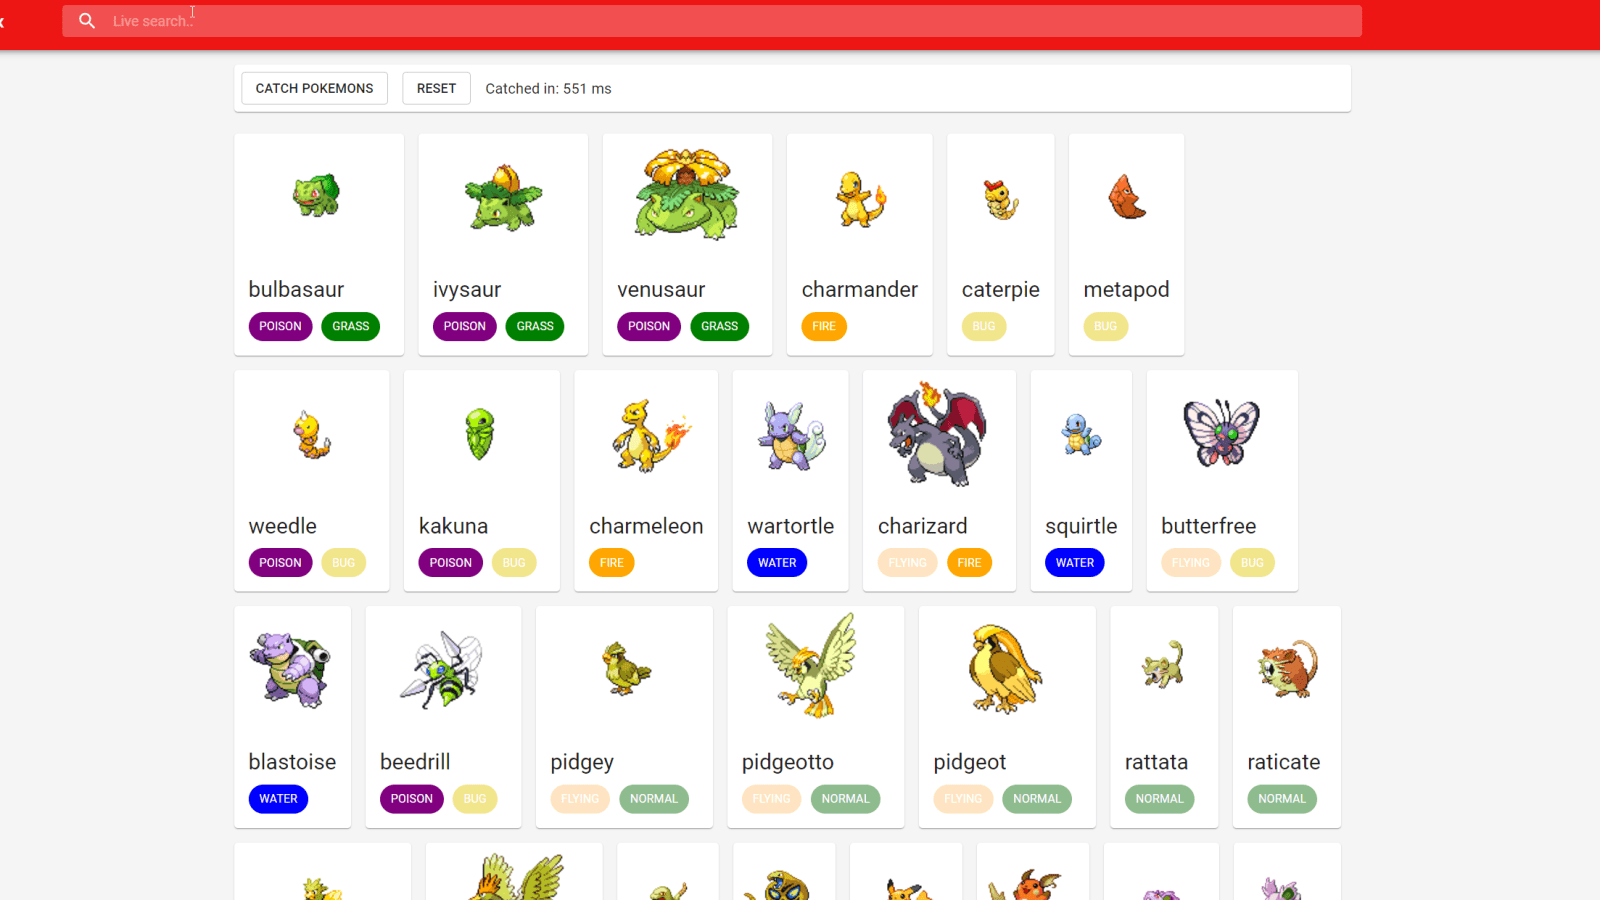1600x900 pixels.
Task: Click the NORMAL tag on rattata card
Action: [1159, 799]
